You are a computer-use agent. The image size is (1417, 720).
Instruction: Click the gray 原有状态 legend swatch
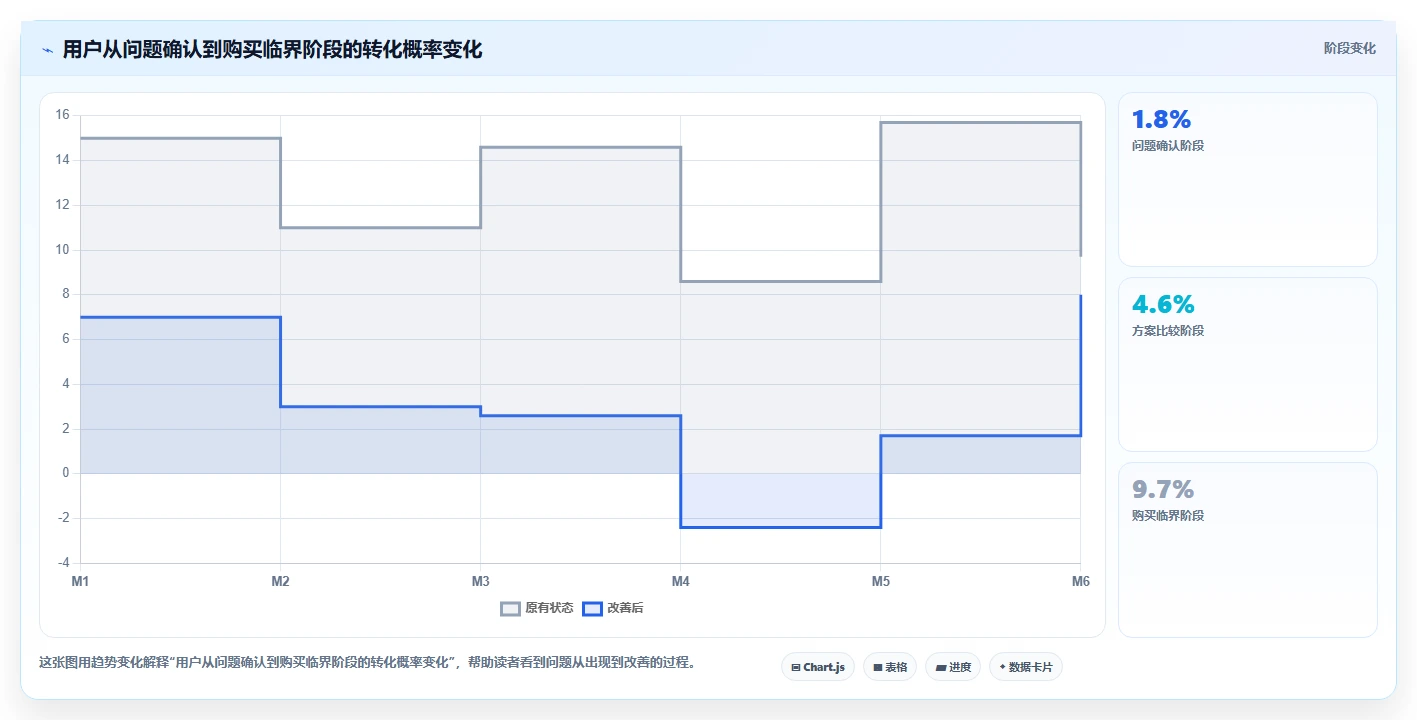[510, 608]
